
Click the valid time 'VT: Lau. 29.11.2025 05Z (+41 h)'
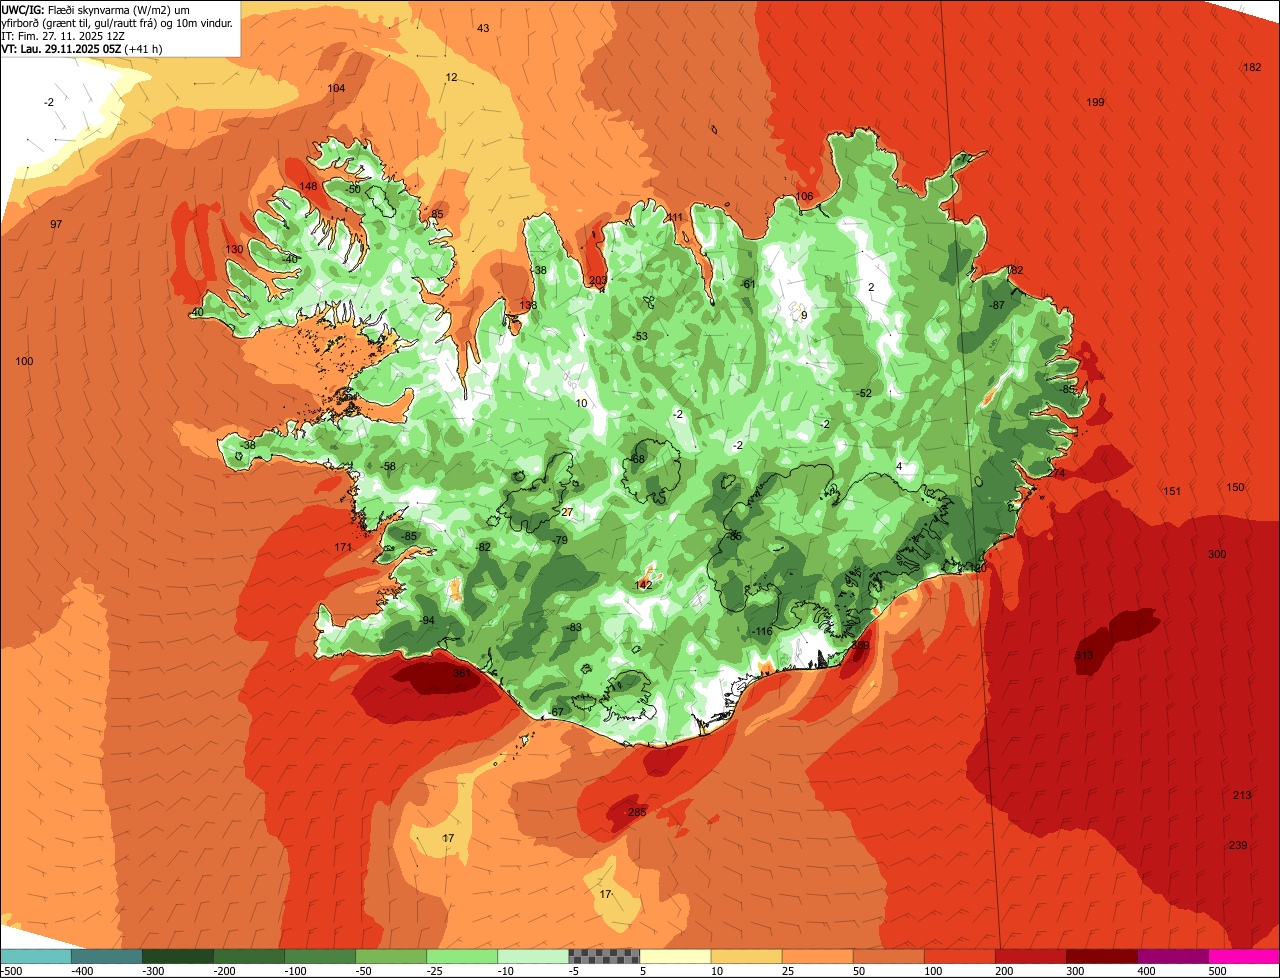point(82,48)
